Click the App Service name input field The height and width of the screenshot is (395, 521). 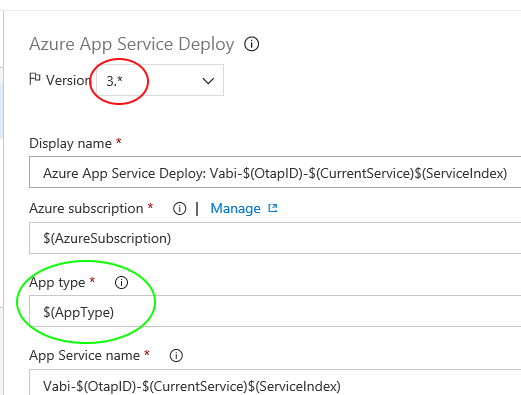[275, 383]
